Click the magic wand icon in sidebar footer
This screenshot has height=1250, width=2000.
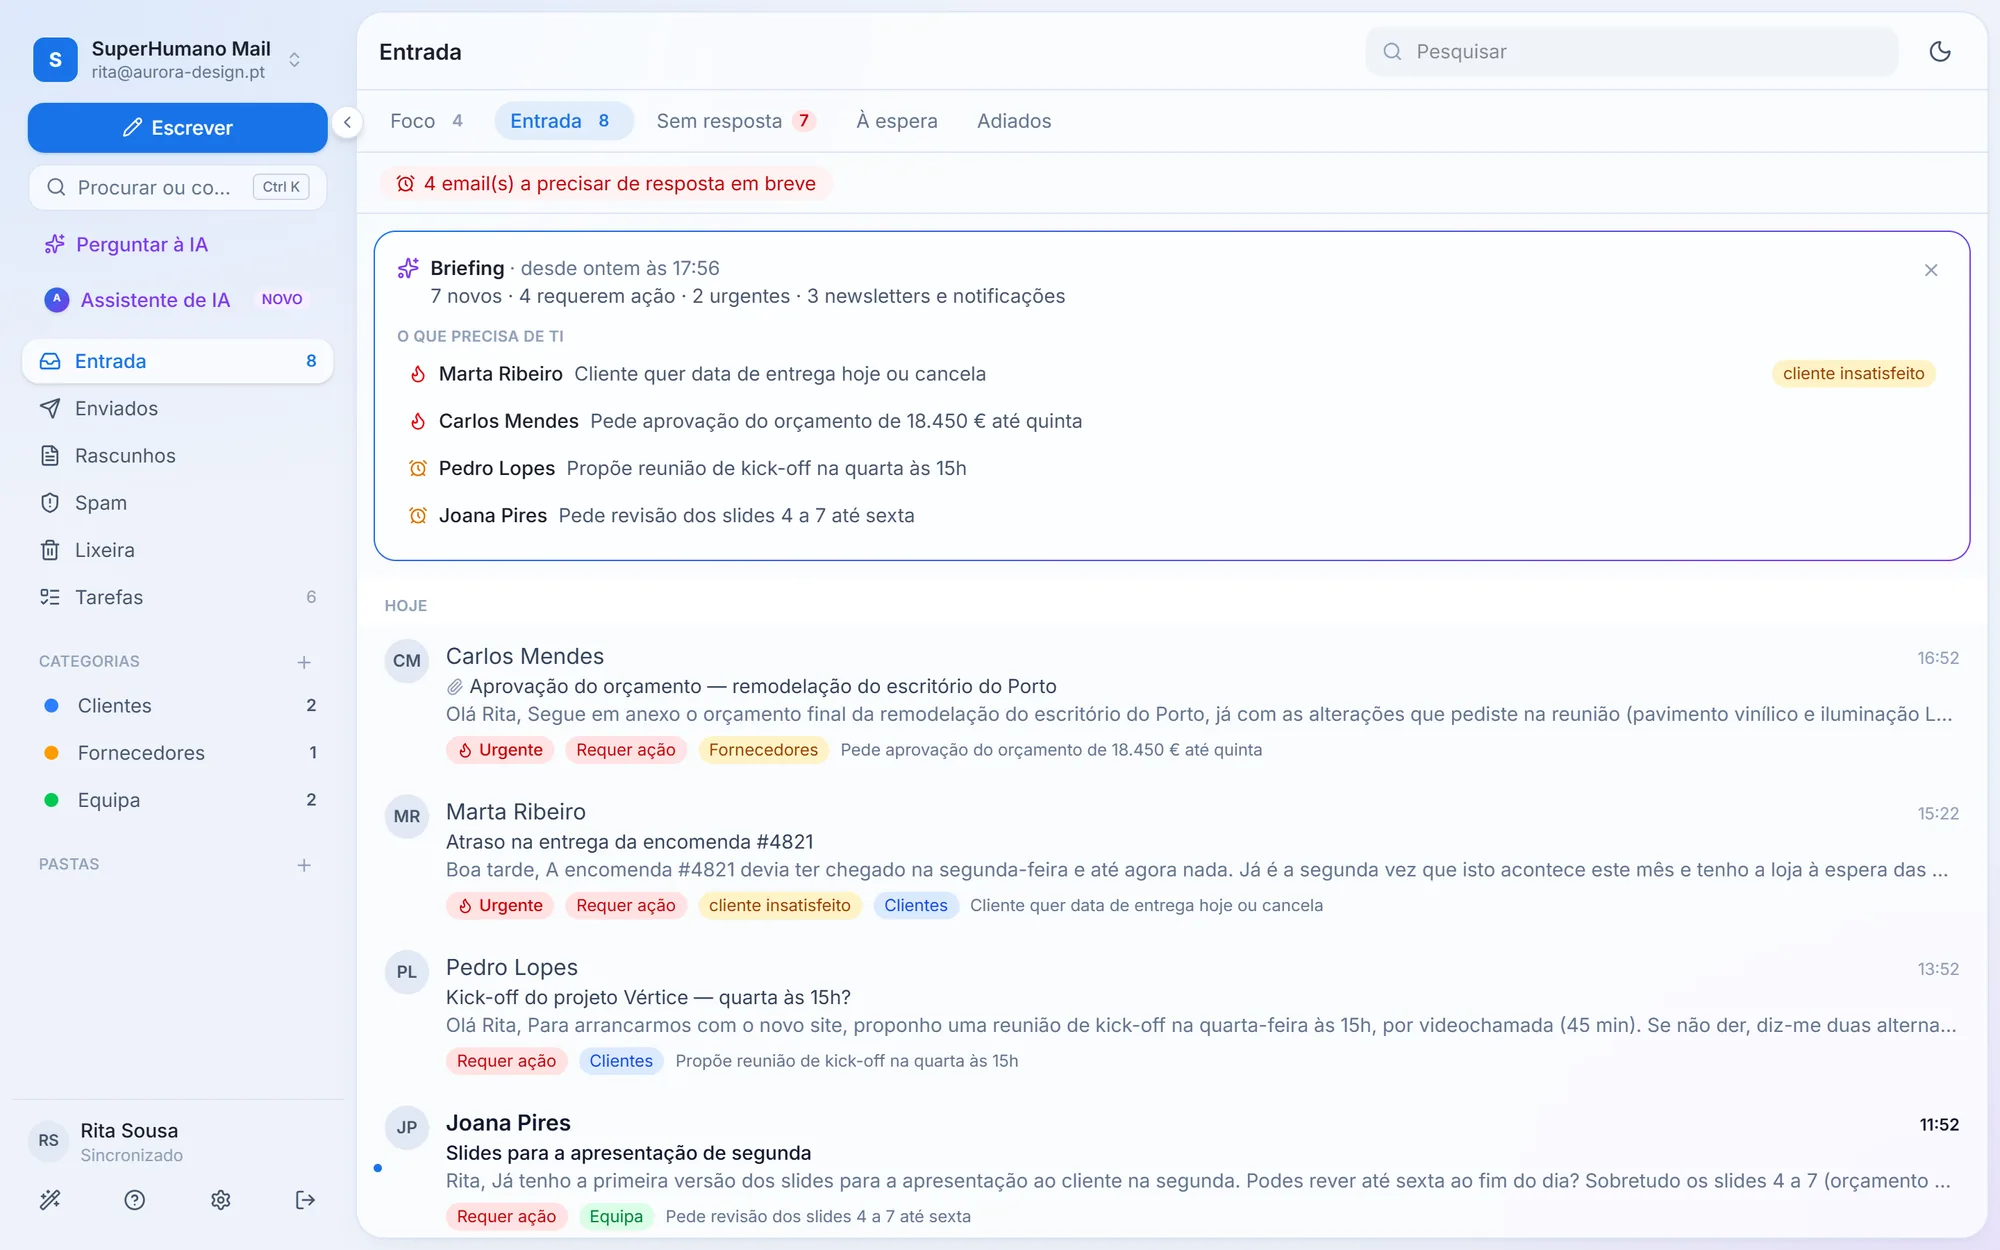[50, 1200]
